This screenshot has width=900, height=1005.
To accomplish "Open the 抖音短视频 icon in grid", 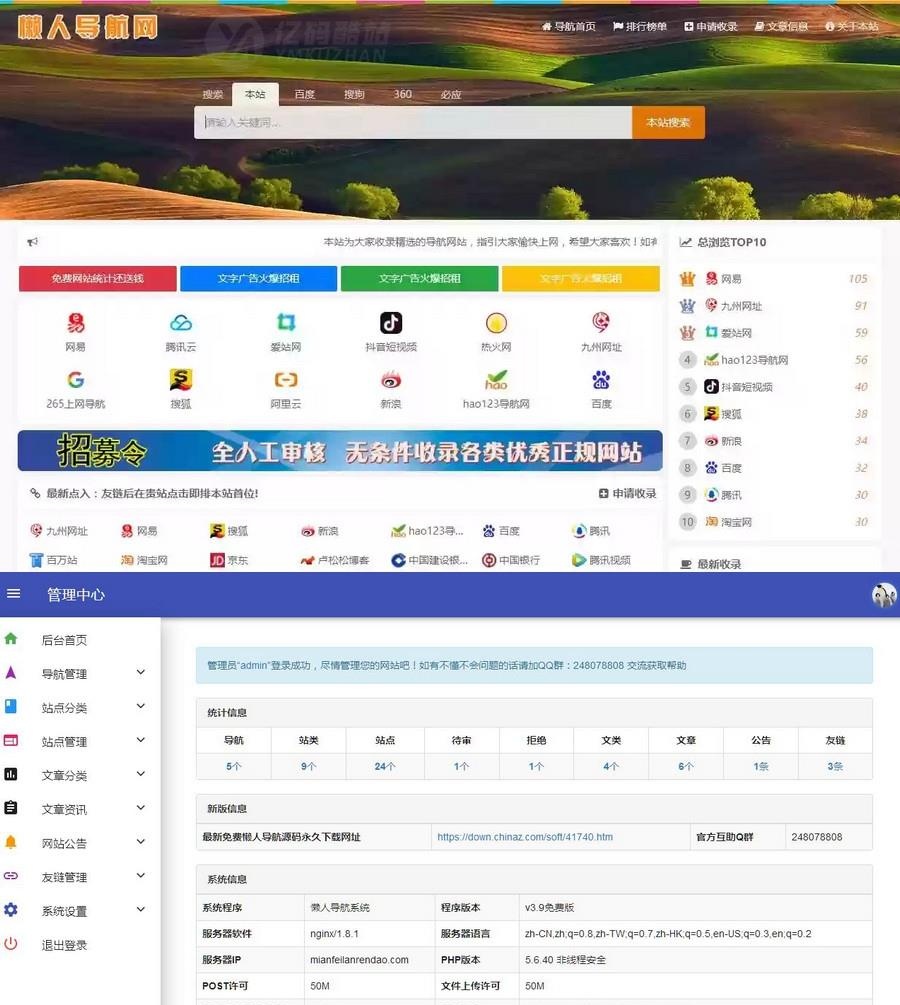I will pos(391,322).
